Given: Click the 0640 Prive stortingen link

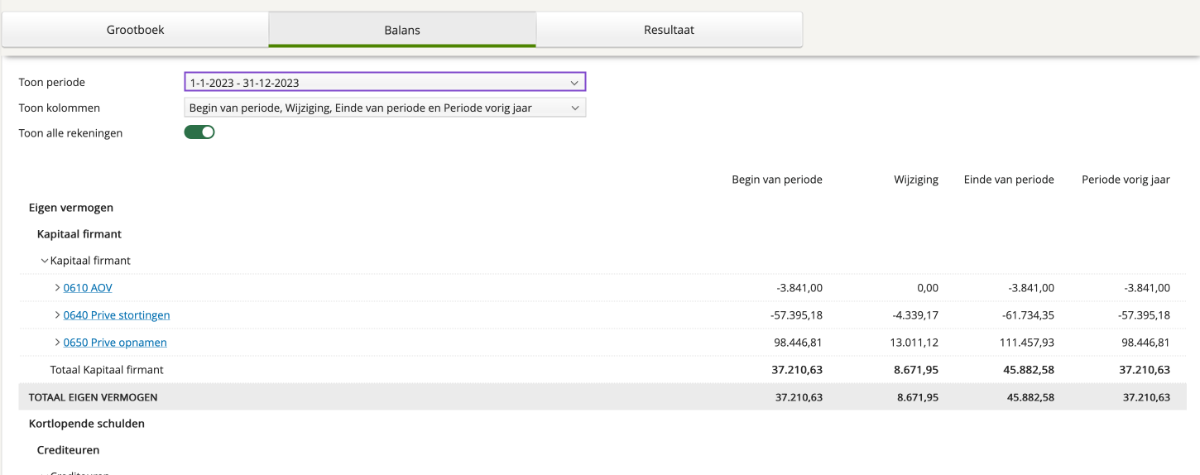Looking at the screenshot, I should coord(116,316).
